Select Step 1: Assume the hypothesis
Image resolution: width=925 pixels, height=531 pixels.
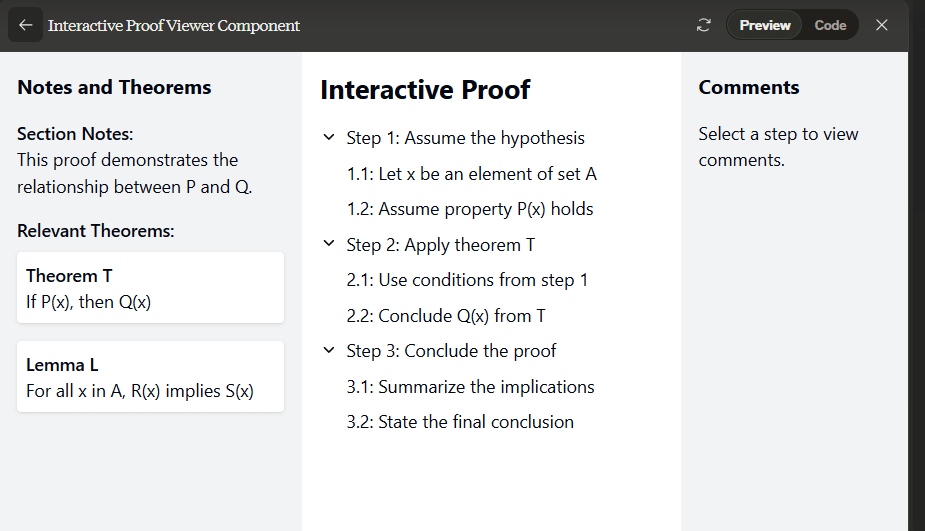coord(465,138)
